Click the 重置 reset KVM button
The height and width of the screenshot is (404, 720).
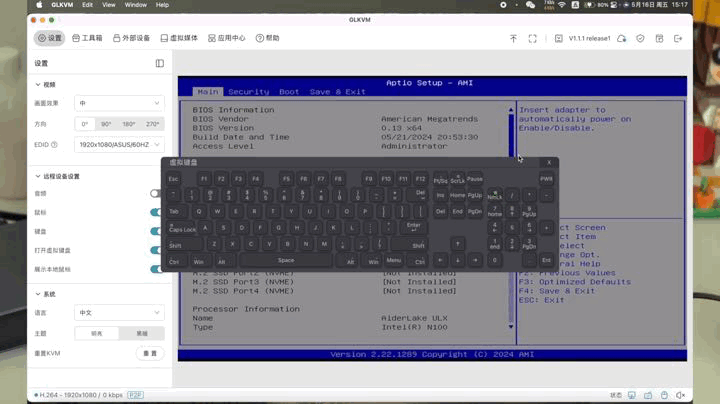150,354
